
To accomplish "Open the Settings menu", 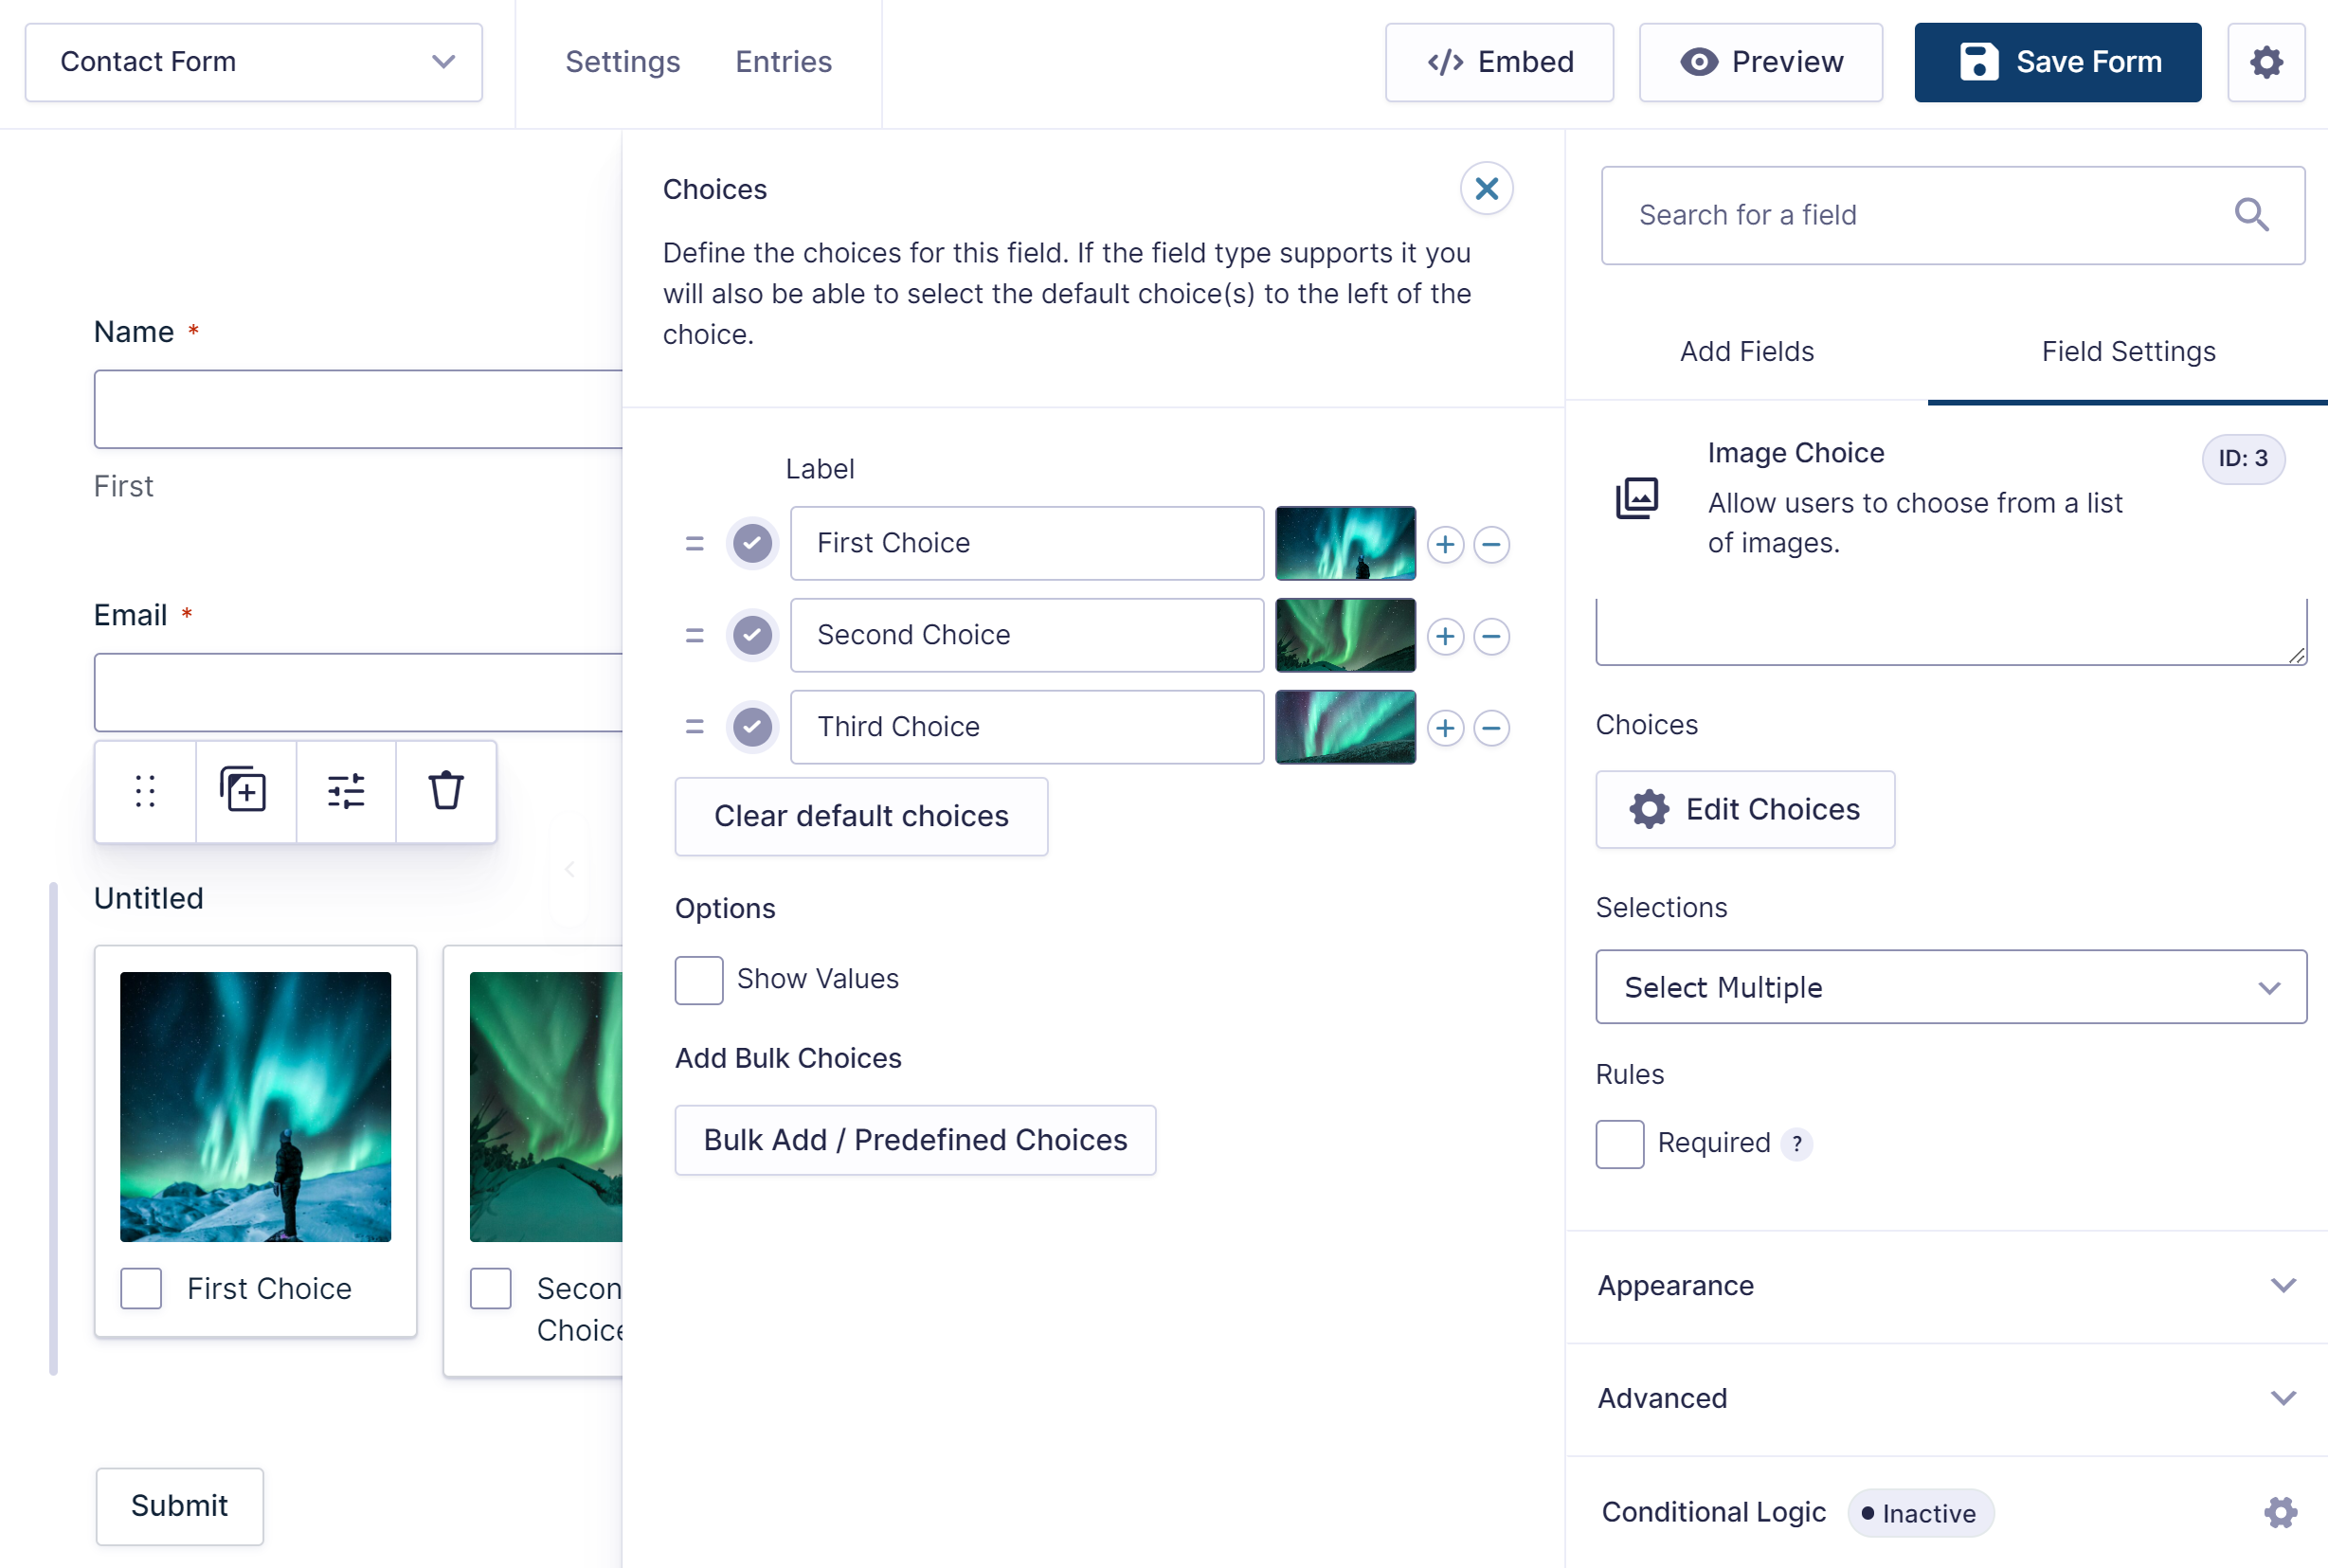I will click(x=622, y=62).
